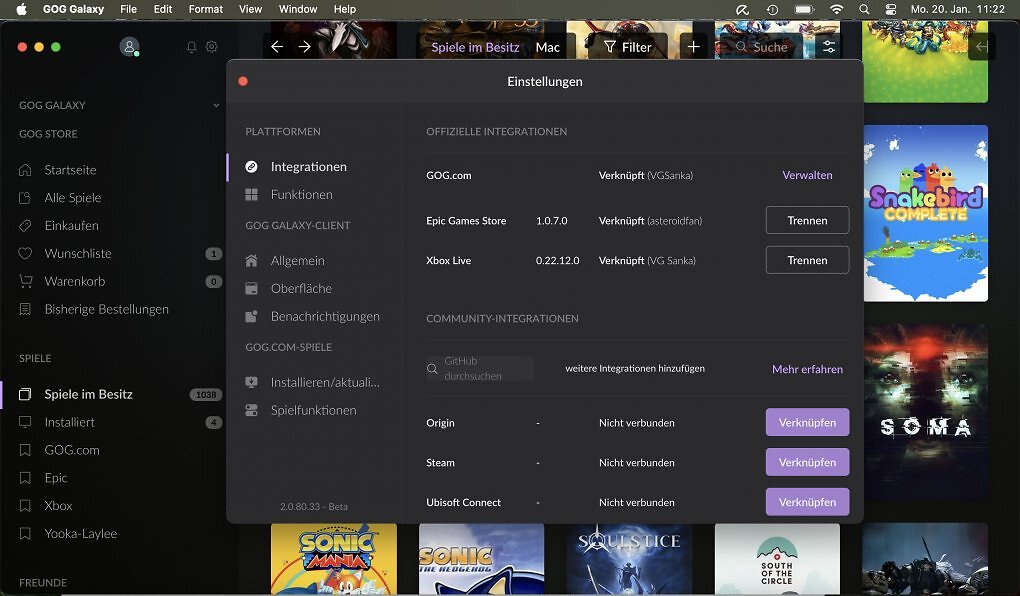Close the Einstellungen dialog with red dot
Image resolution: width=1020 pixels, height=596 pixels.
243,81
